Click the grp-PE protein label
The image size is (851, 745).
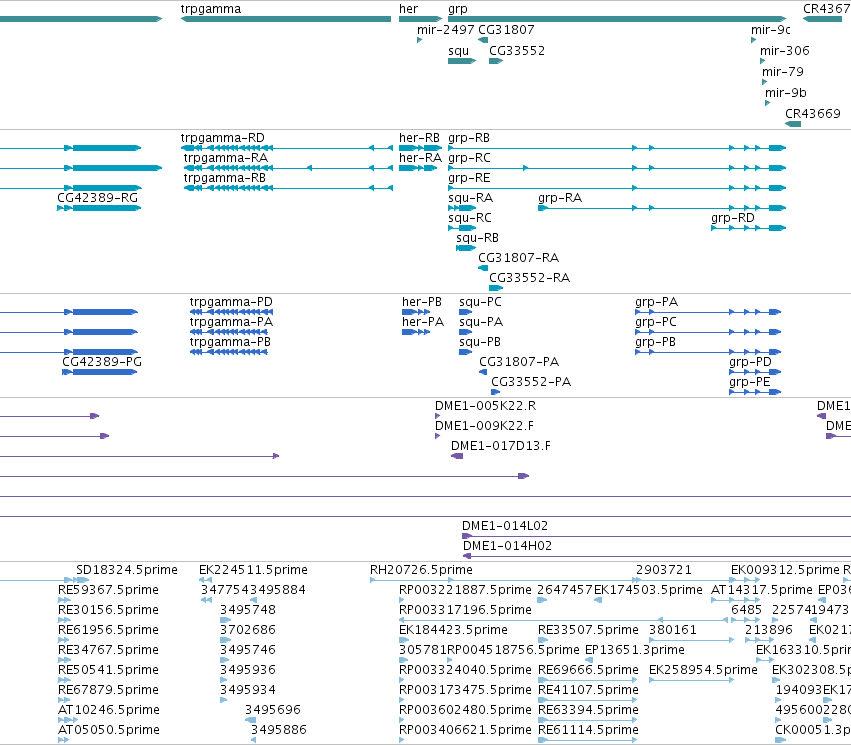(750, 382)
